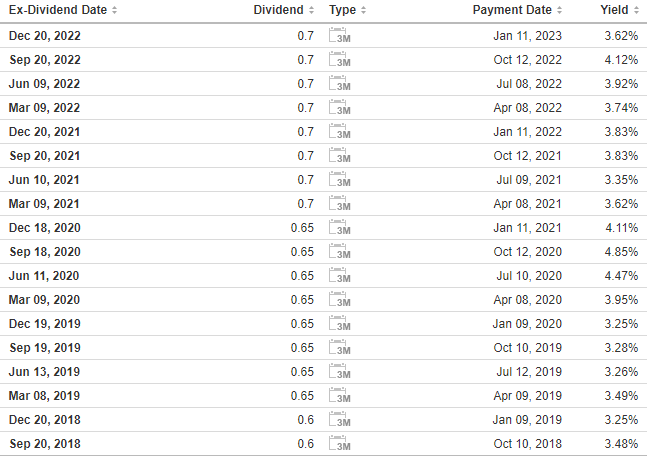The height and width of the screenshot is (456, 647).
Task: Click yield value 3.74%
Action: (x=621, y=108)
